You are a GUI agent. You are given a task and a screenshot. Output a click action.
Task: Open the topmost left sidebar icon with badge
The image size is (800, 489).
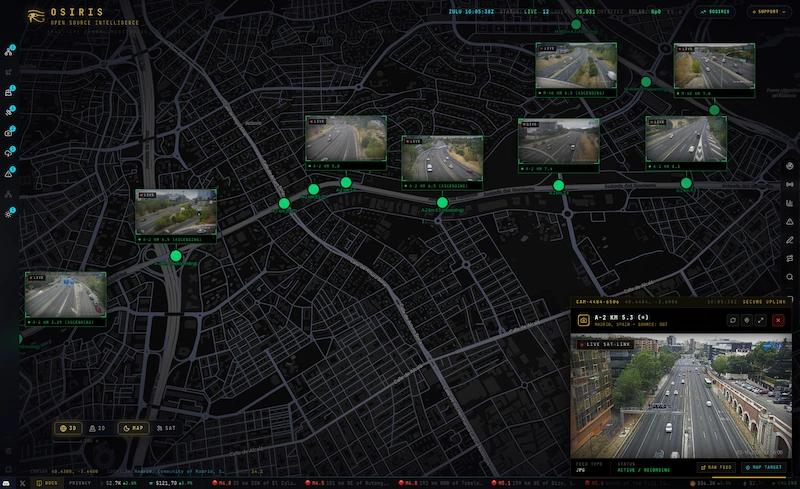point(9,52)
